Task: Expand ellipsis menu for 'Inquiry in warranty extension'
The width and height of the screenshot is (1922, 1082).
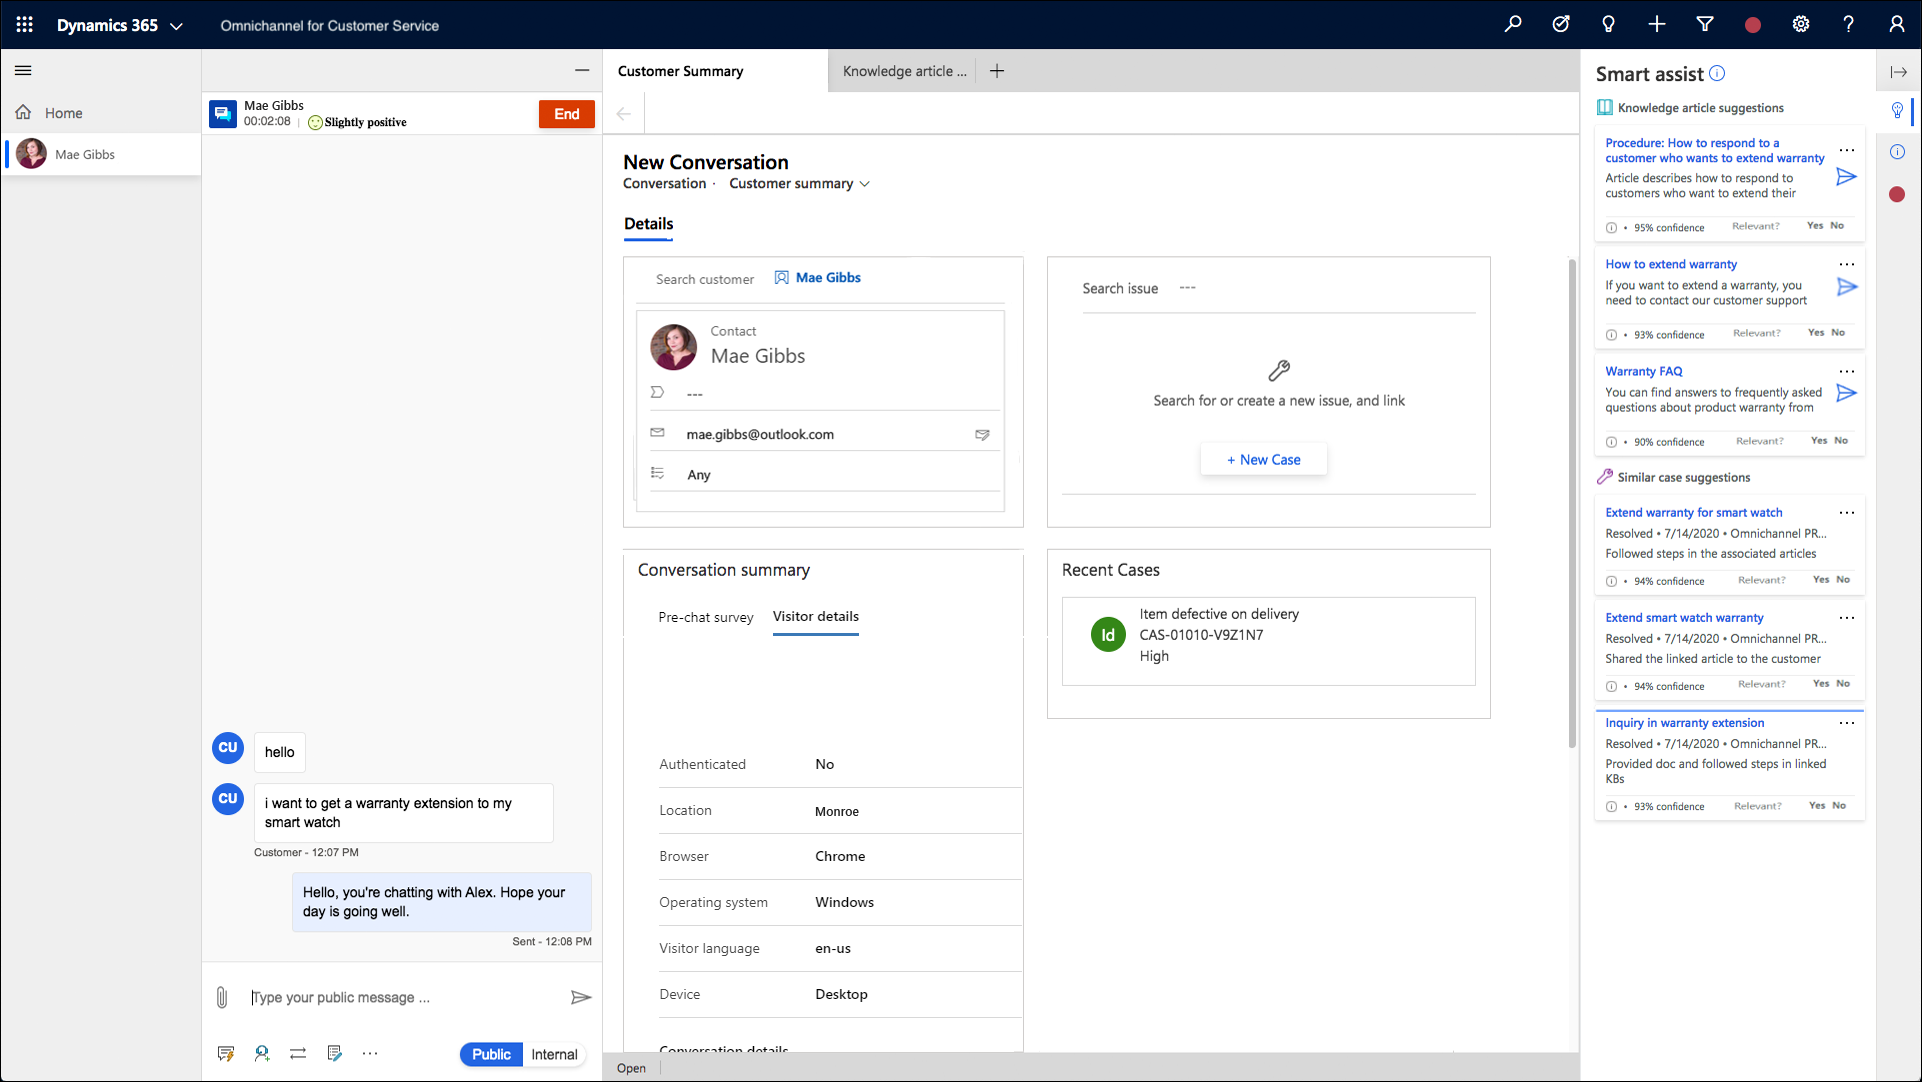Action: coord(1848,722)
